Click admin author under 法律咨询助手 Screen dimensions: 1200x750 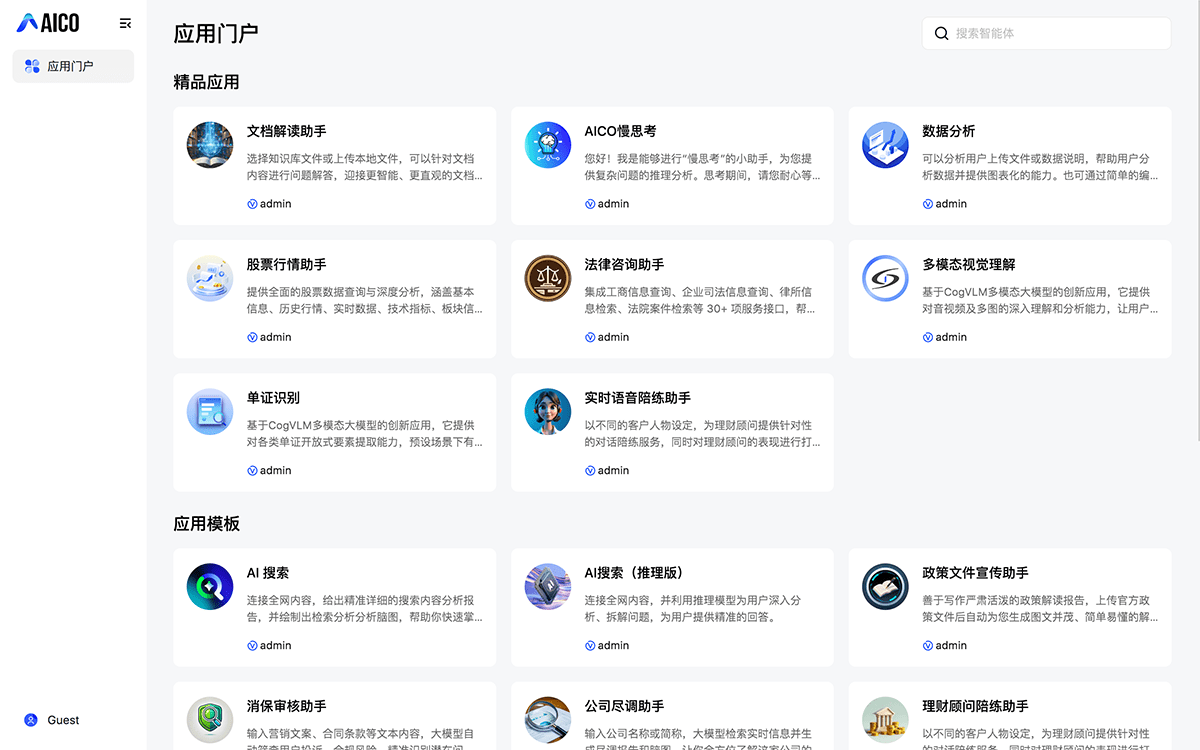tap(607, 337)
